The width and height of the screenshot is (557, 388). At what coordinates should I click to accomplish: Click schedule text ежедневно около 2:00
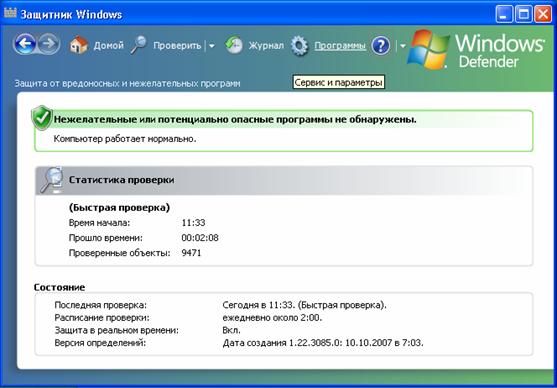tap(272, 318)
